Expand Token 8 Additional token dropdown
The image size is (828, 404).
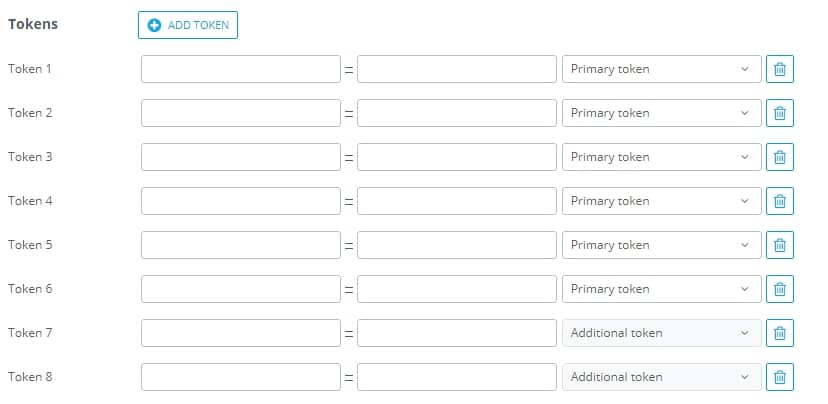[x=662, y=377]
